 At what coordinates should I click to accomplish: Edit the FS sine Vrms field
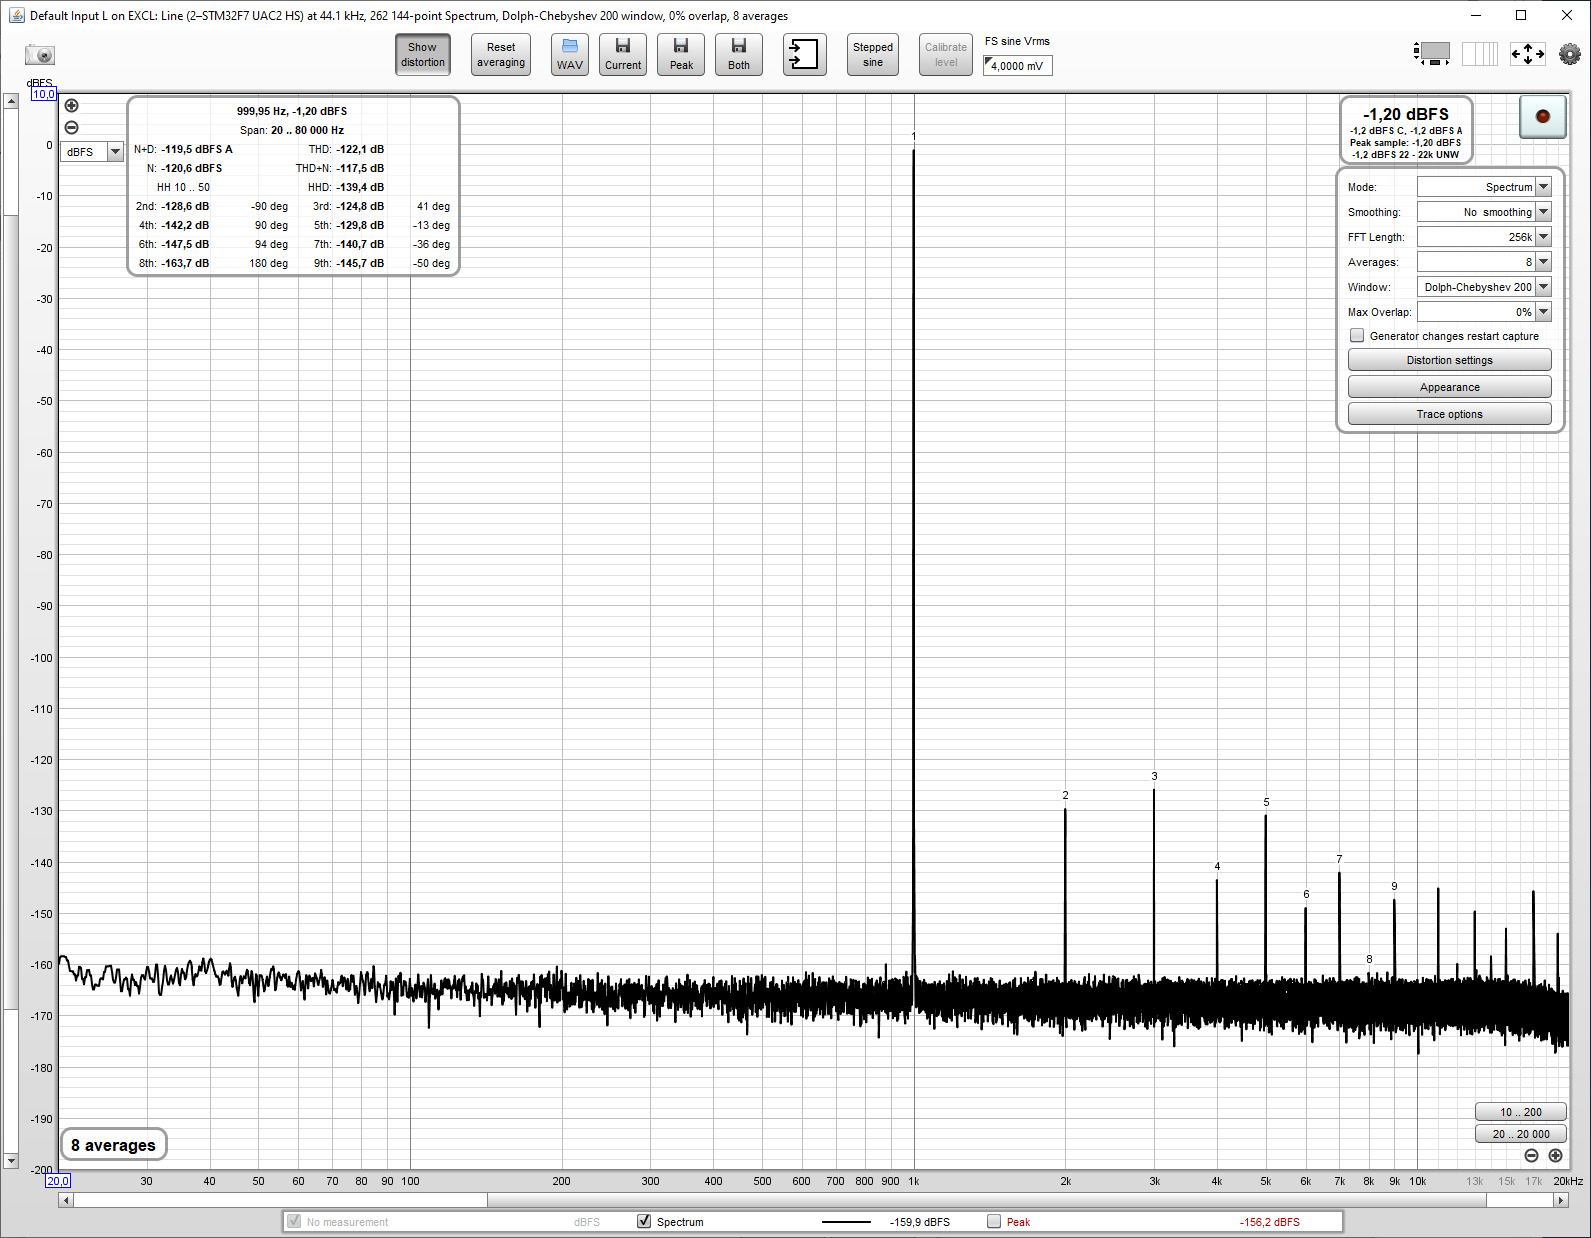coord(1018,66)
